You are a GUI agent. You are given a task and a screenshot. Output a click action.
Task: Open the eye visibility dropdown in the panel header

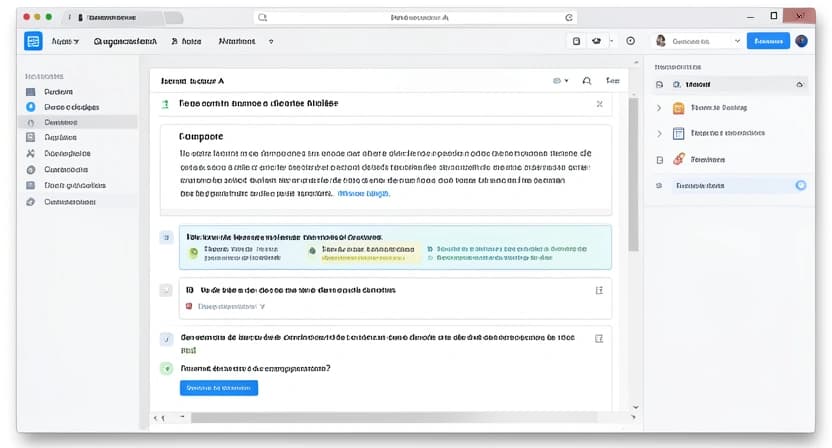point(560,81)
